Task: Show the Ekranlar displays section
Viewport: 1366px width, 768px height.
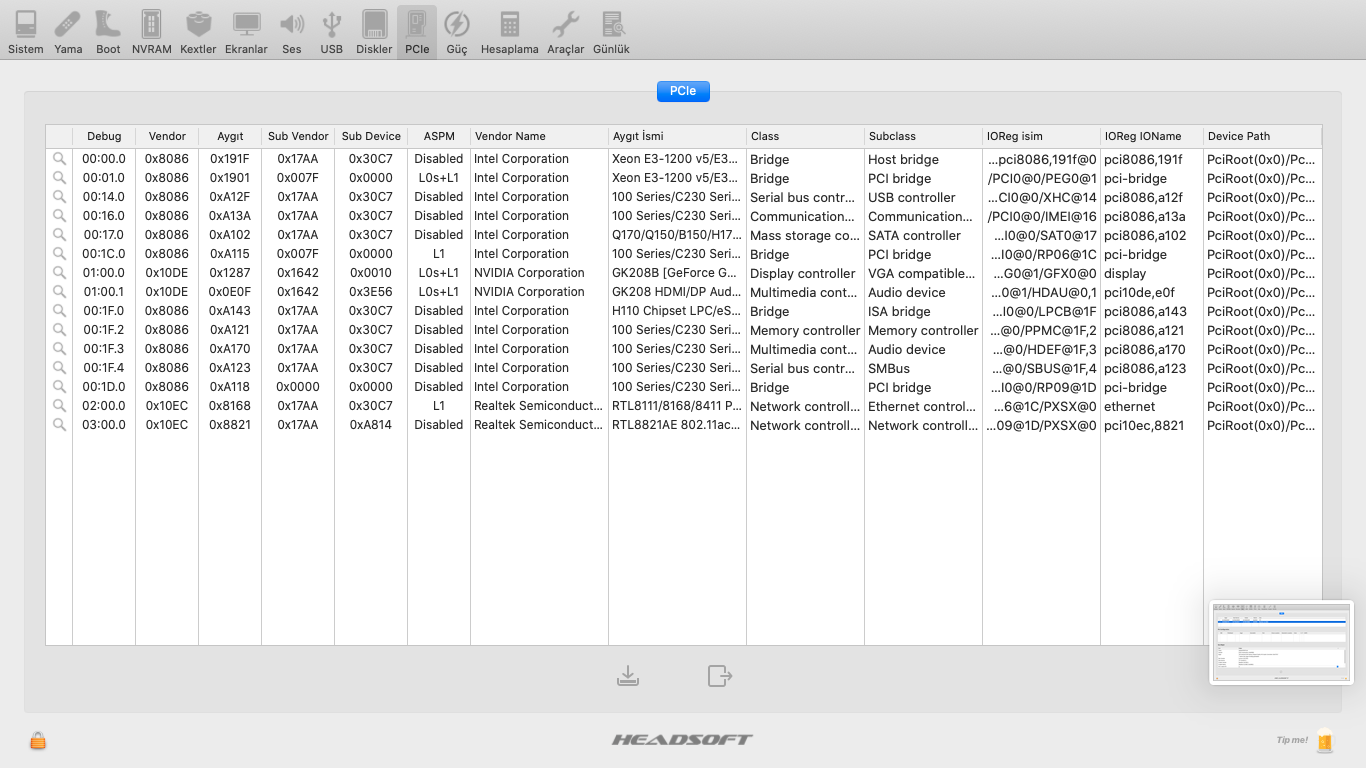Action: tap(246, 31)
